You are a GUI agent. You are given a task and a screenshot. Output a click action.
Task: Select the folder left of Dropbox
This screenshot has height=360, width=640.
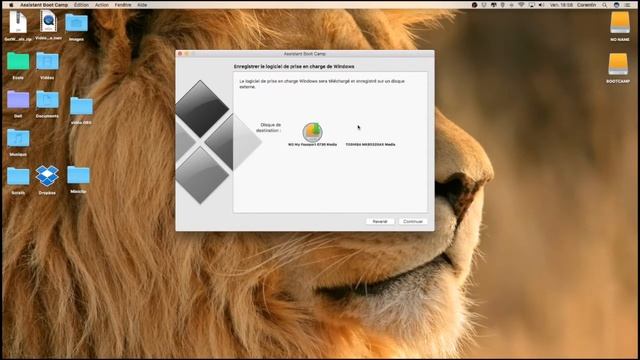click(x=18, y=176)
